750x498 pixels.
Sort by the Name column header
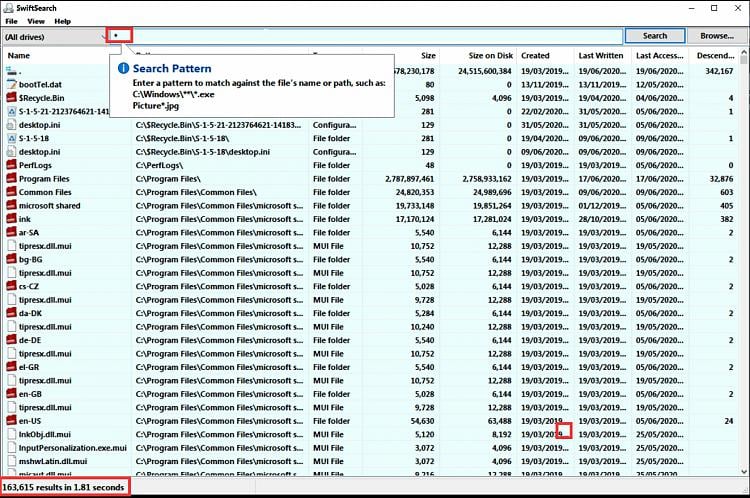[x=19, y=55]
